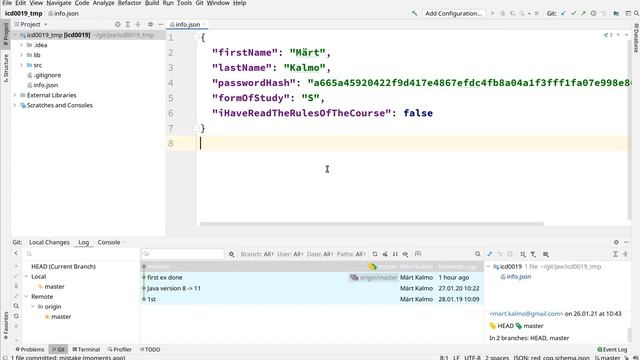This screenshot has height=360, width=640.
Task: Toggle the Structure tool window side tab
Action: (6, 69)
